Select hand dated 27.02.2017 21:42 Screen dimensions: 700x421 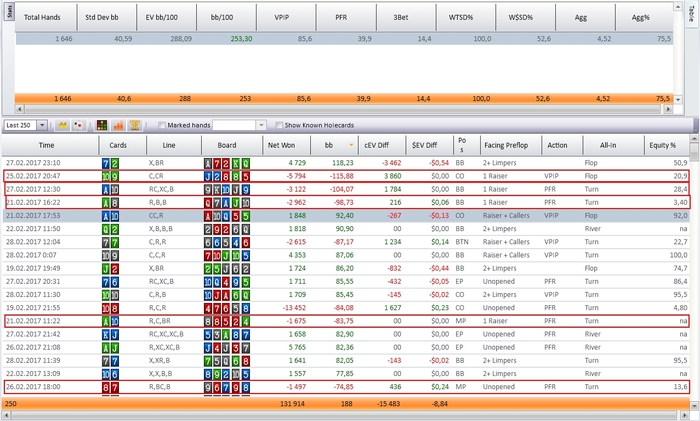(346, 334)
